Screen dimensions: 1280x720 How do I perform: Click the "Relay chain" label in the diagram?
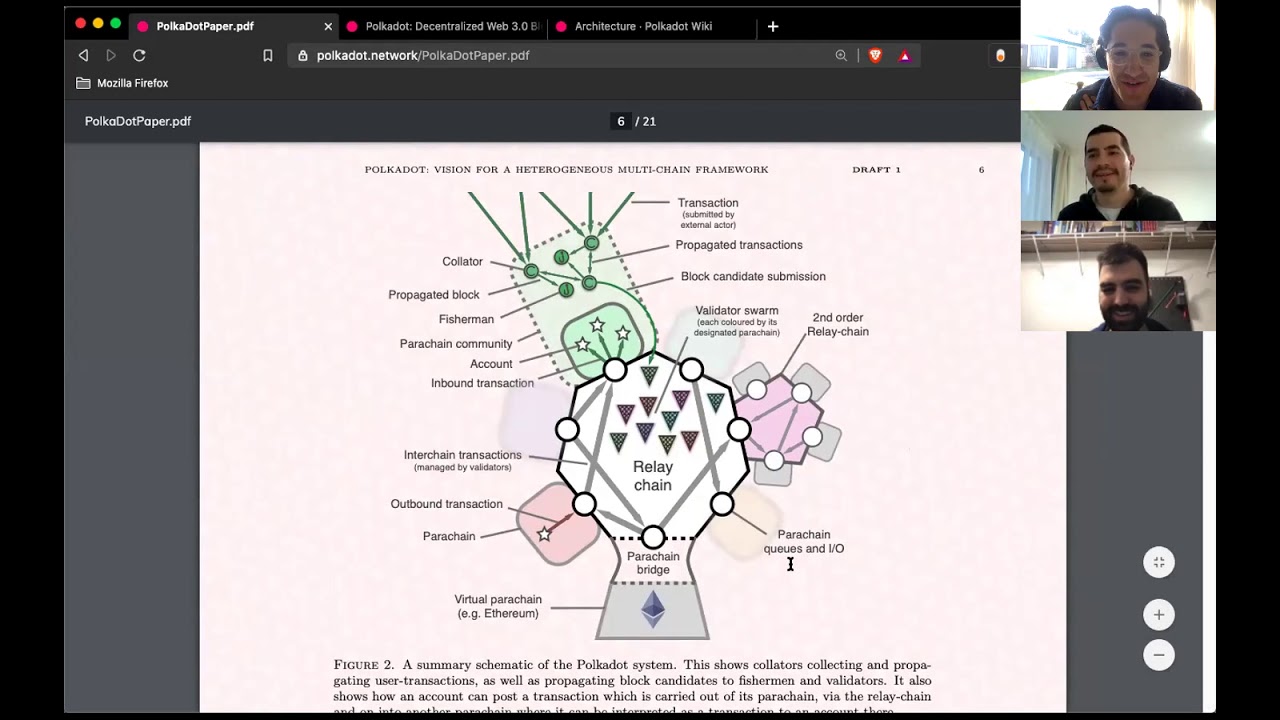pyautogui.click(x=652, y=476)
